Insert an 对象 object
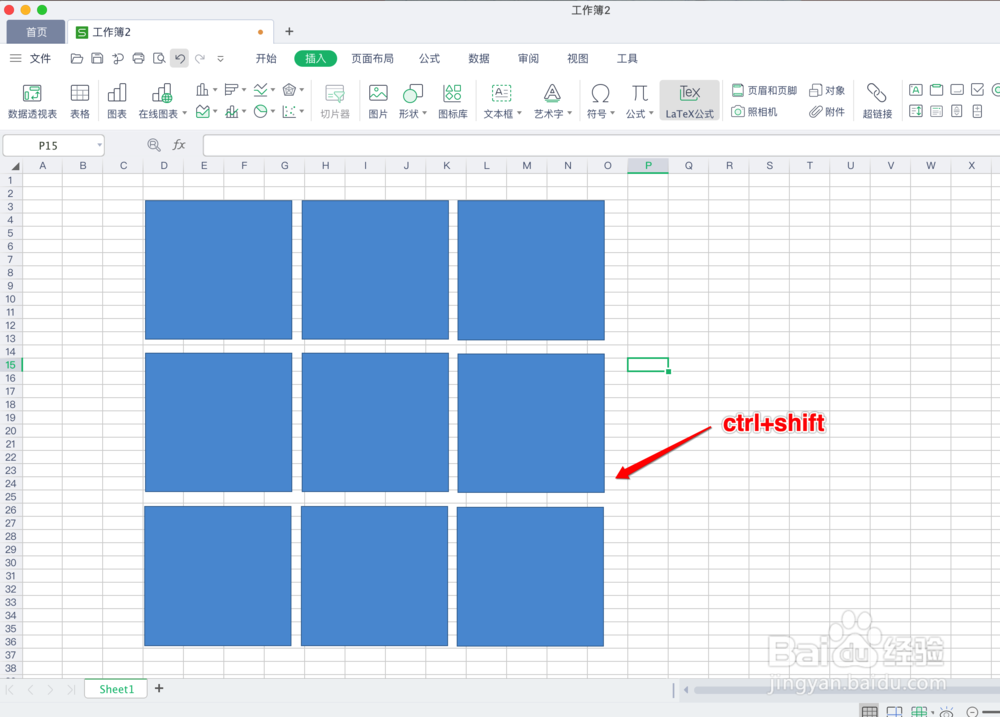The height and width of the screenshot is (717, 1000). [827, 91]
